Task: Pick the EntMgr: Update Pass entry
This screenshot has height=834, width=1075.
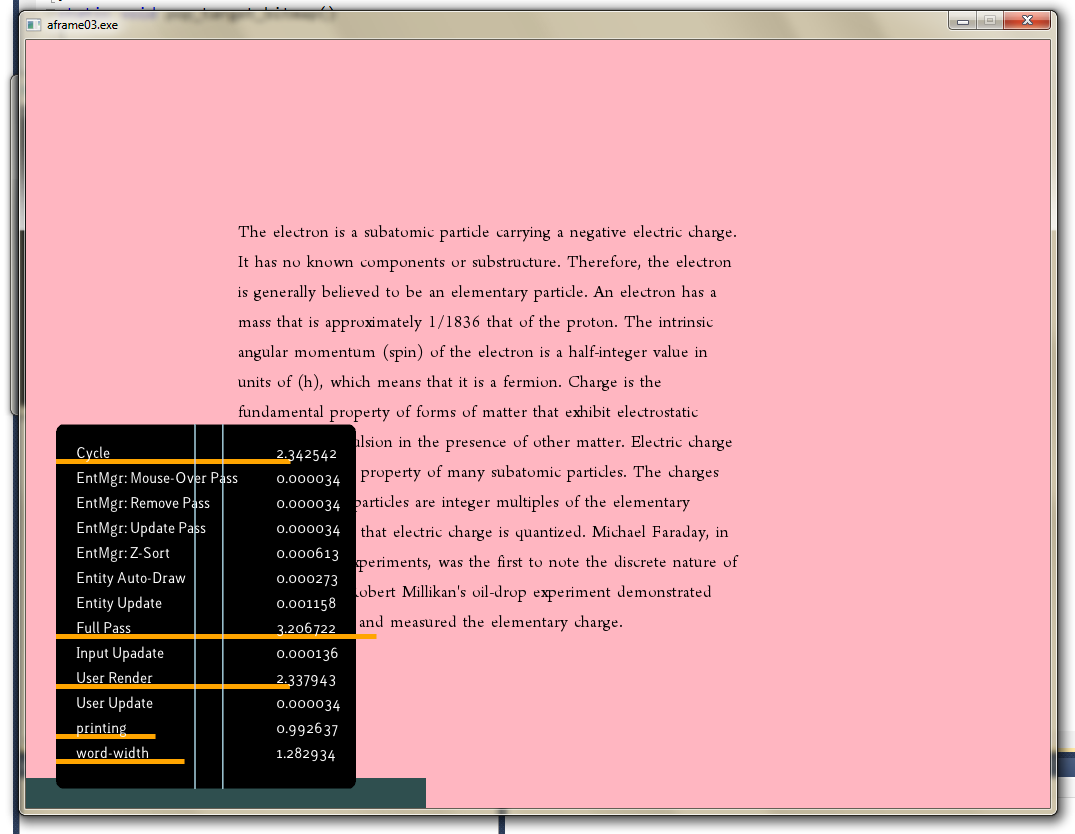Action: point(141,528)
